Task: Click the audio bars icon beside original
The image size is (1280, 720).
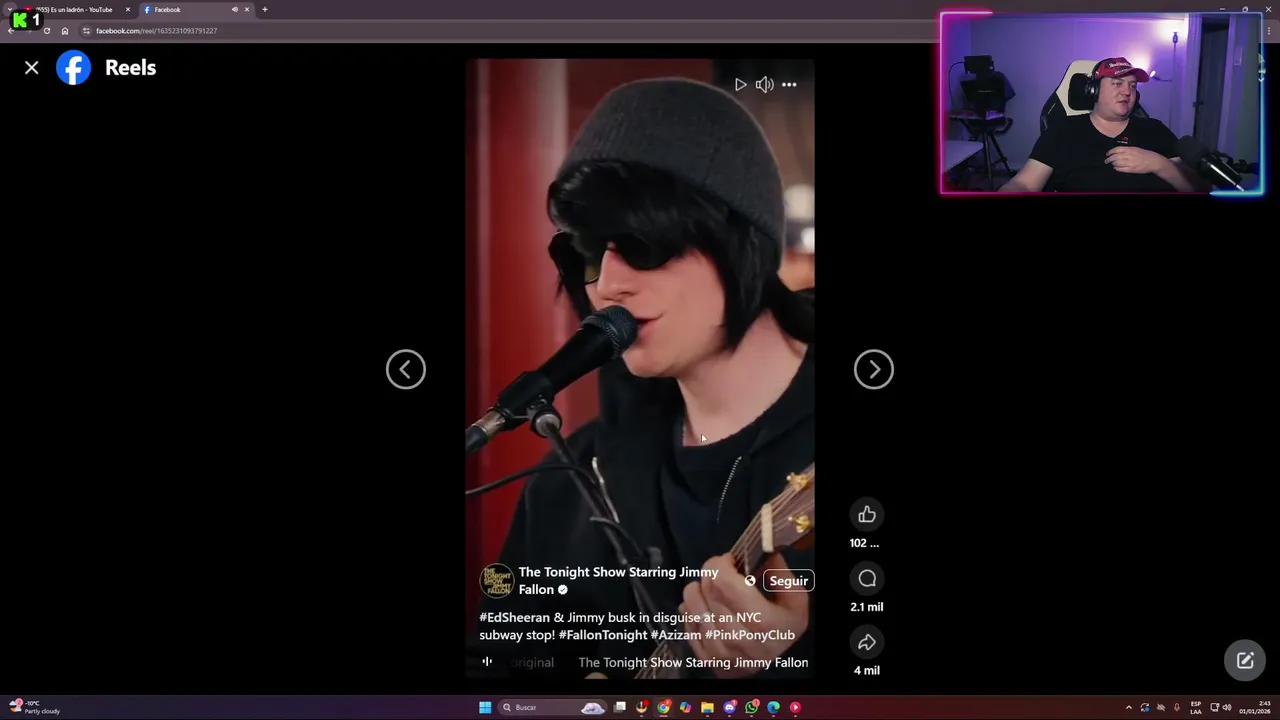Action: point(487,662)
